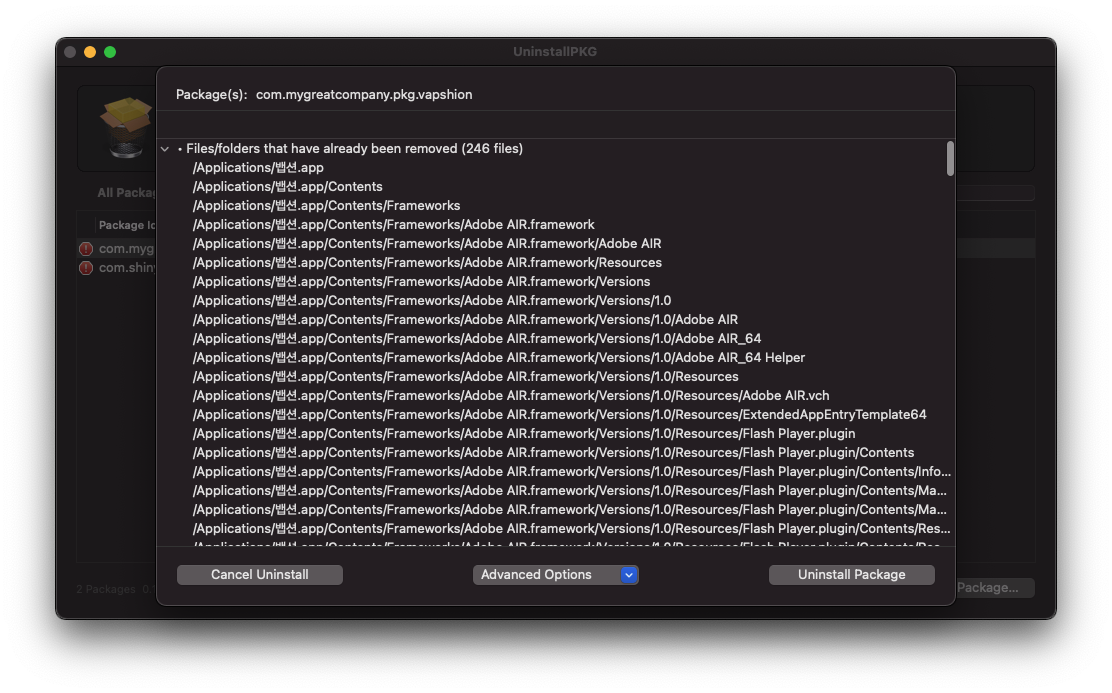Select the row ending in Adobe AIR.framework/Versions
This screenshot has height=693, width=1112.
(x=554, y=282)
